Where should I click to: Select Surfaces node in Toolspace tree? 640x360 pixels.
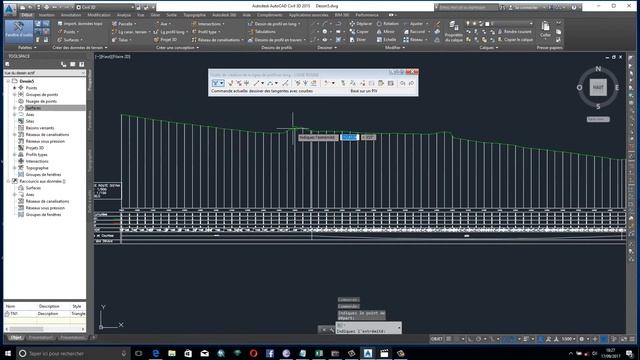33,108
